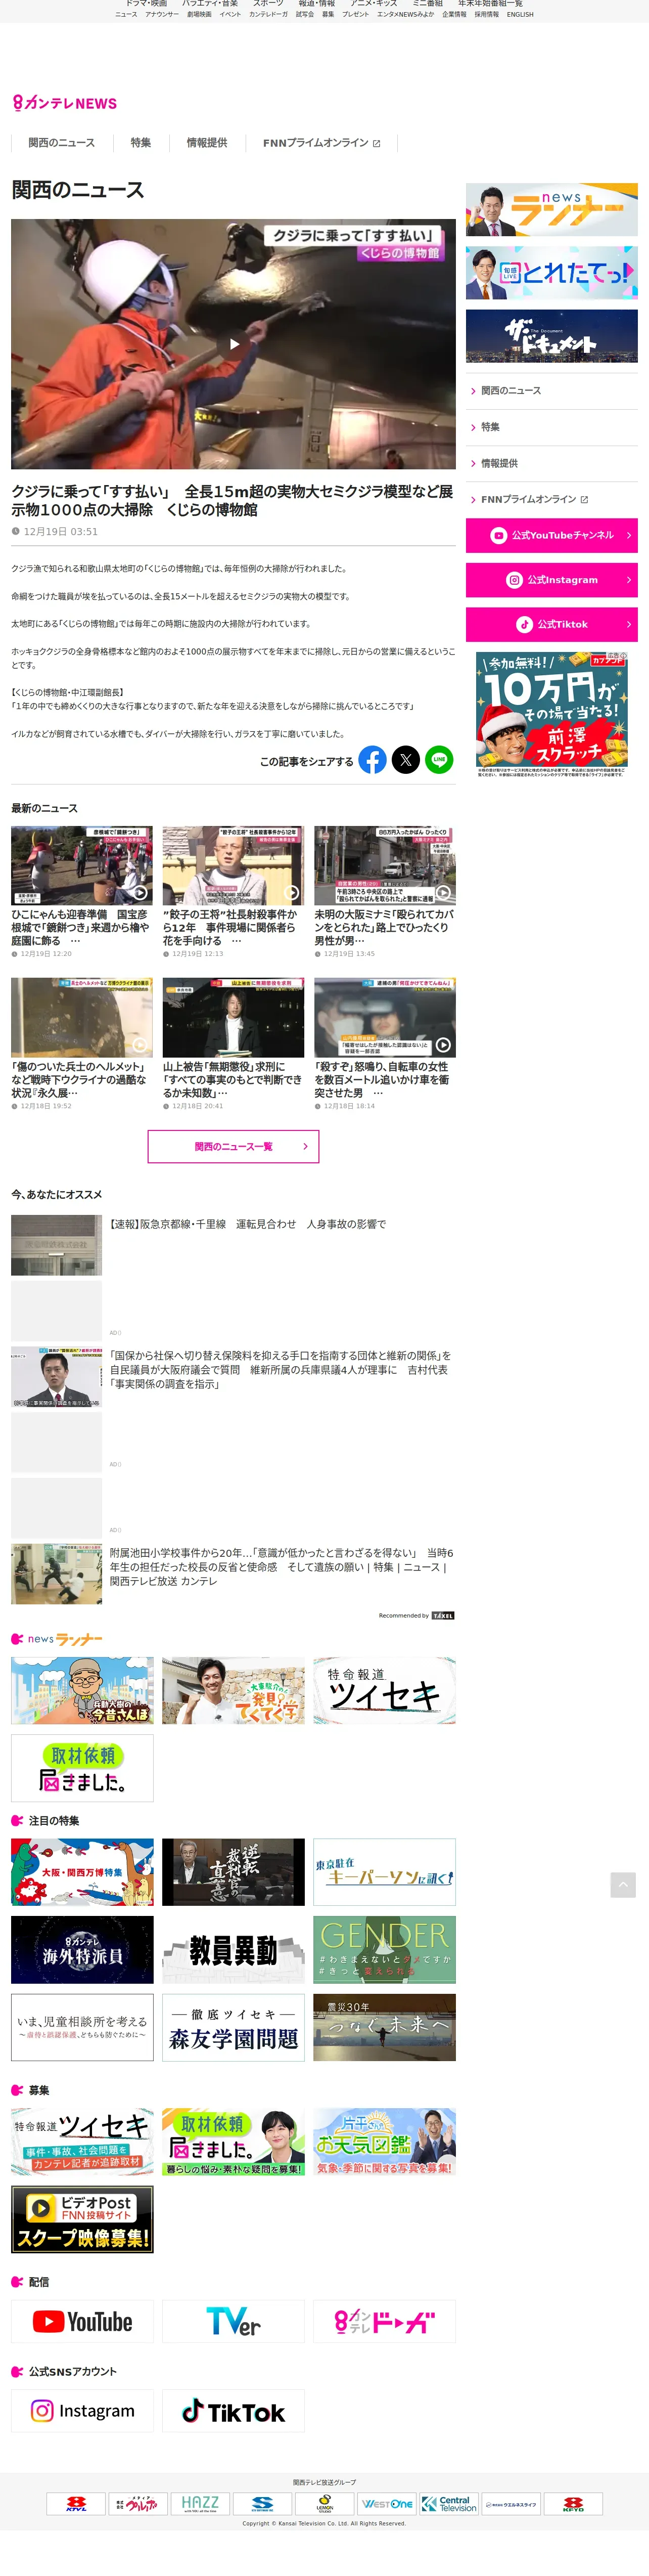Open the 附属池田小学校事件から20年 recommendation
The image size is (649, 2576).
[x=233, y=1574]
